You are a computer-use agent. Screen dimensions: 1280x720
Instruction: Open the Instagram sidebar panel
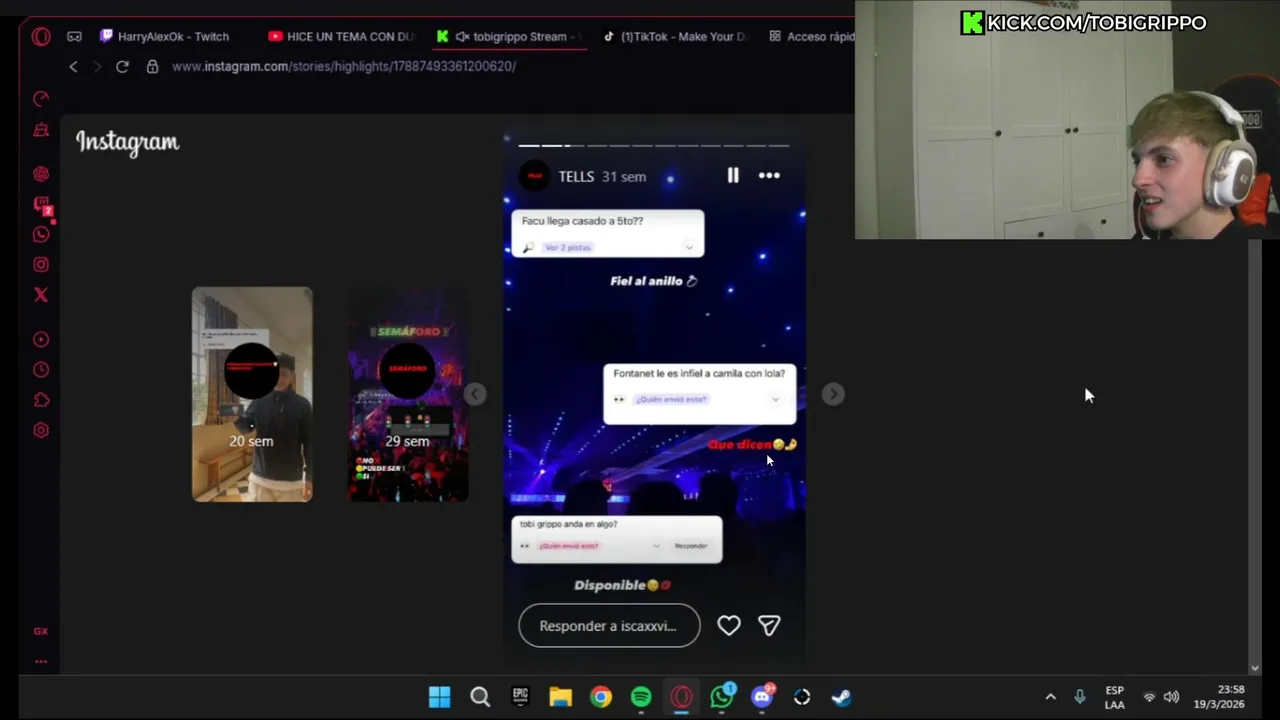point(41,264)
